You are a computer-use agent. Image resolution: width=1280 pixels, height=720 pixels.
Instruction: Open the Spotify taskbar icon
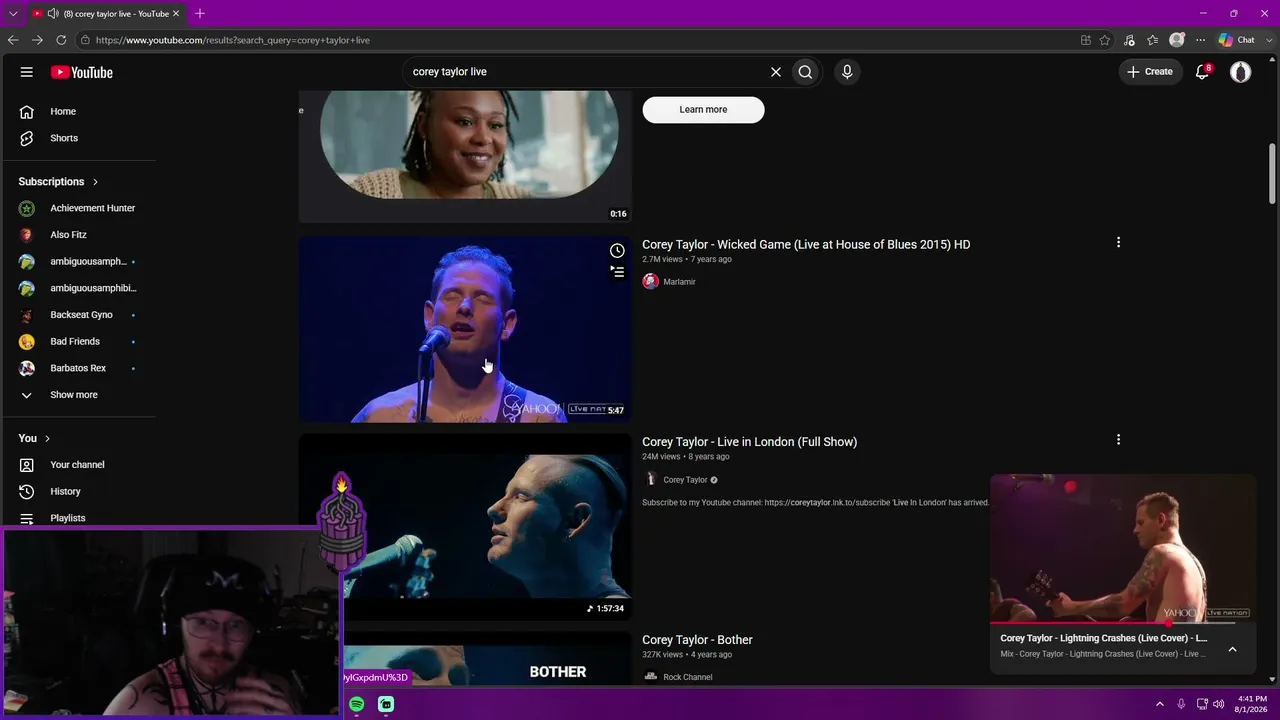pos(357,705)
